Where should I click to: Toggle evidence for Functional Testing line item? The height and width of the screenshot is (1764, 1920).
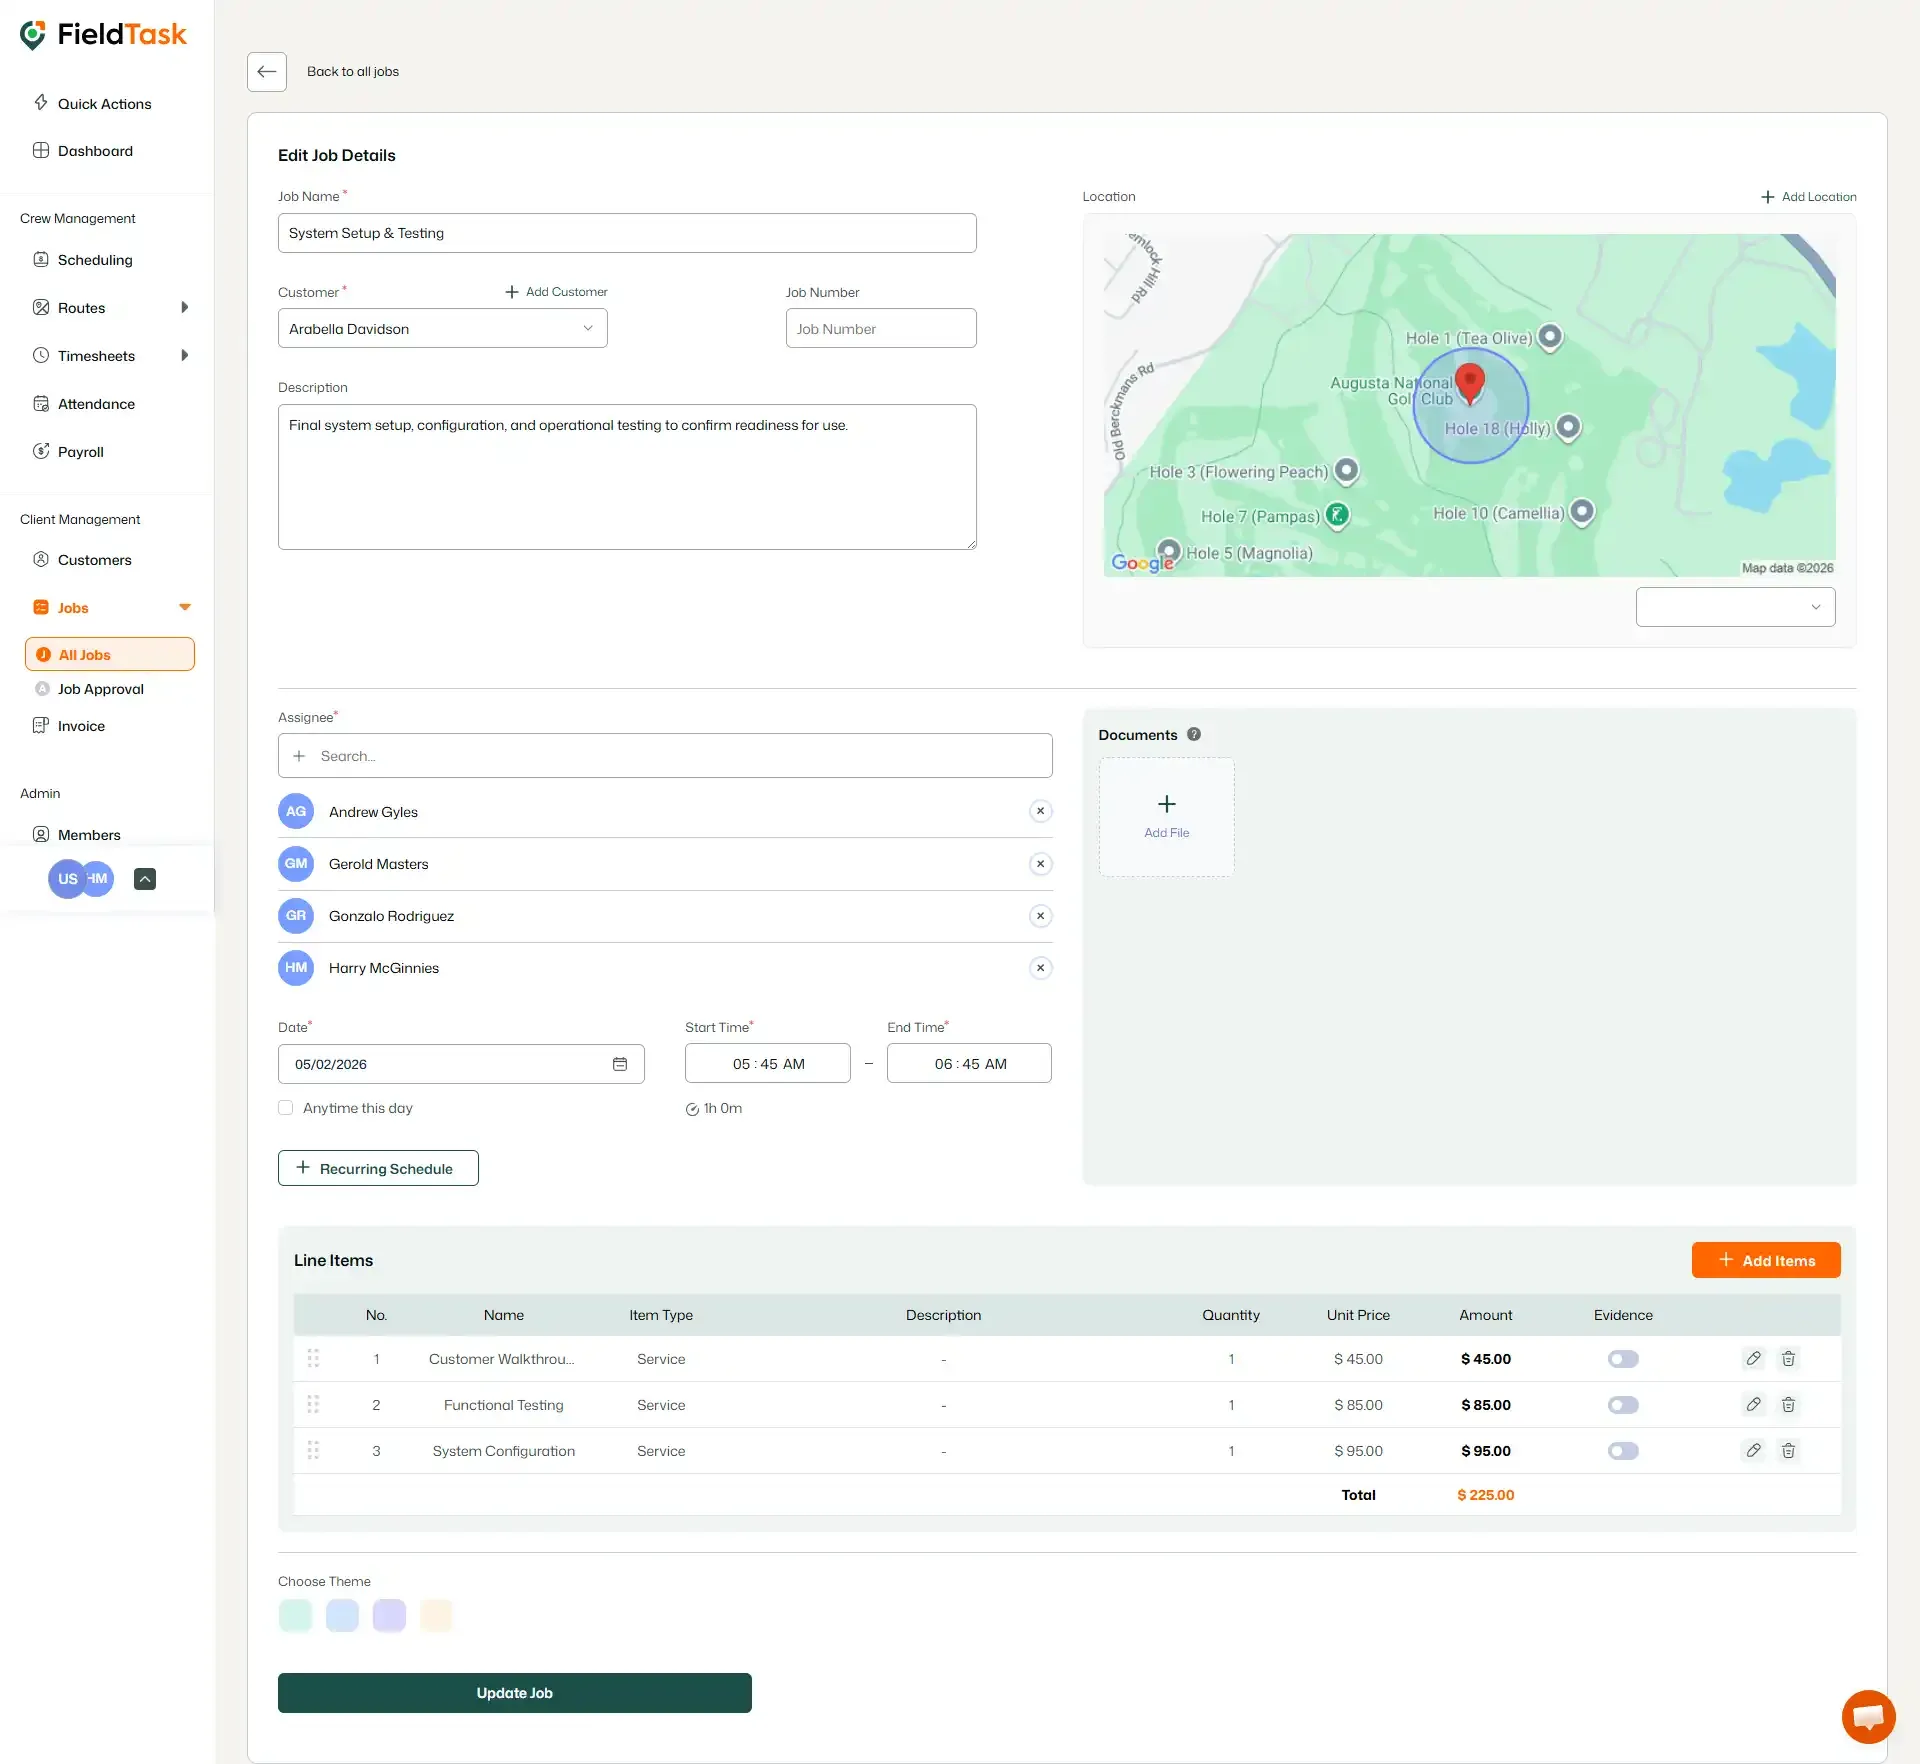tap(1623, 1404)
